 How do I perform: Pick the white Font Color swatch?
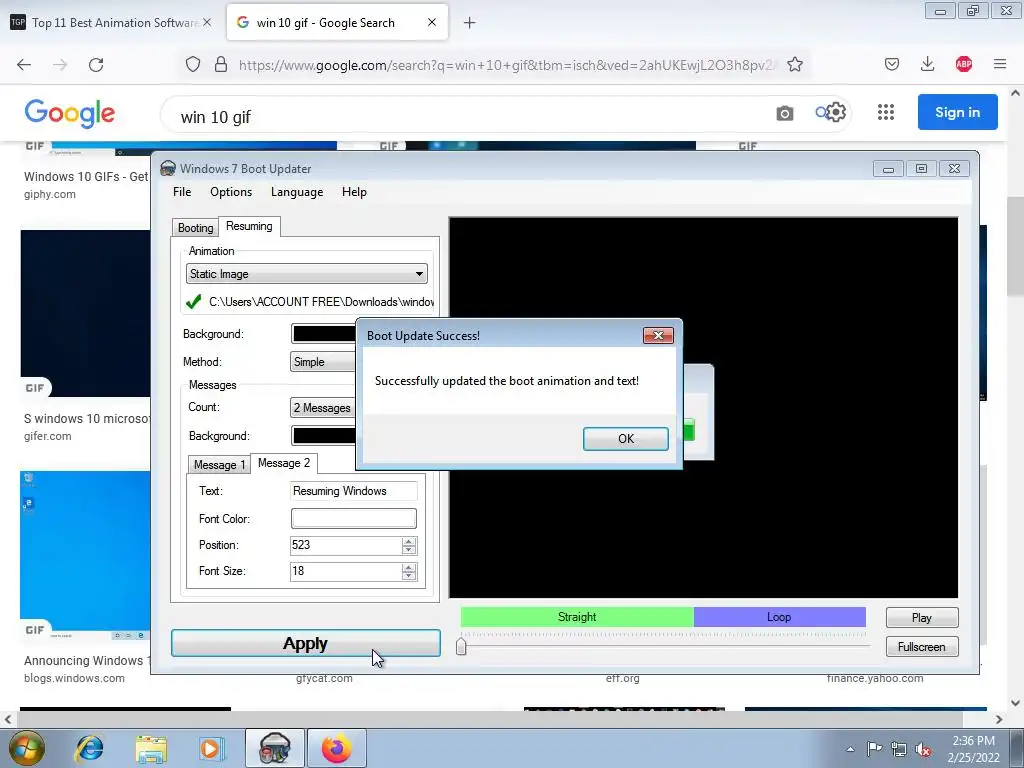[353, 519]
